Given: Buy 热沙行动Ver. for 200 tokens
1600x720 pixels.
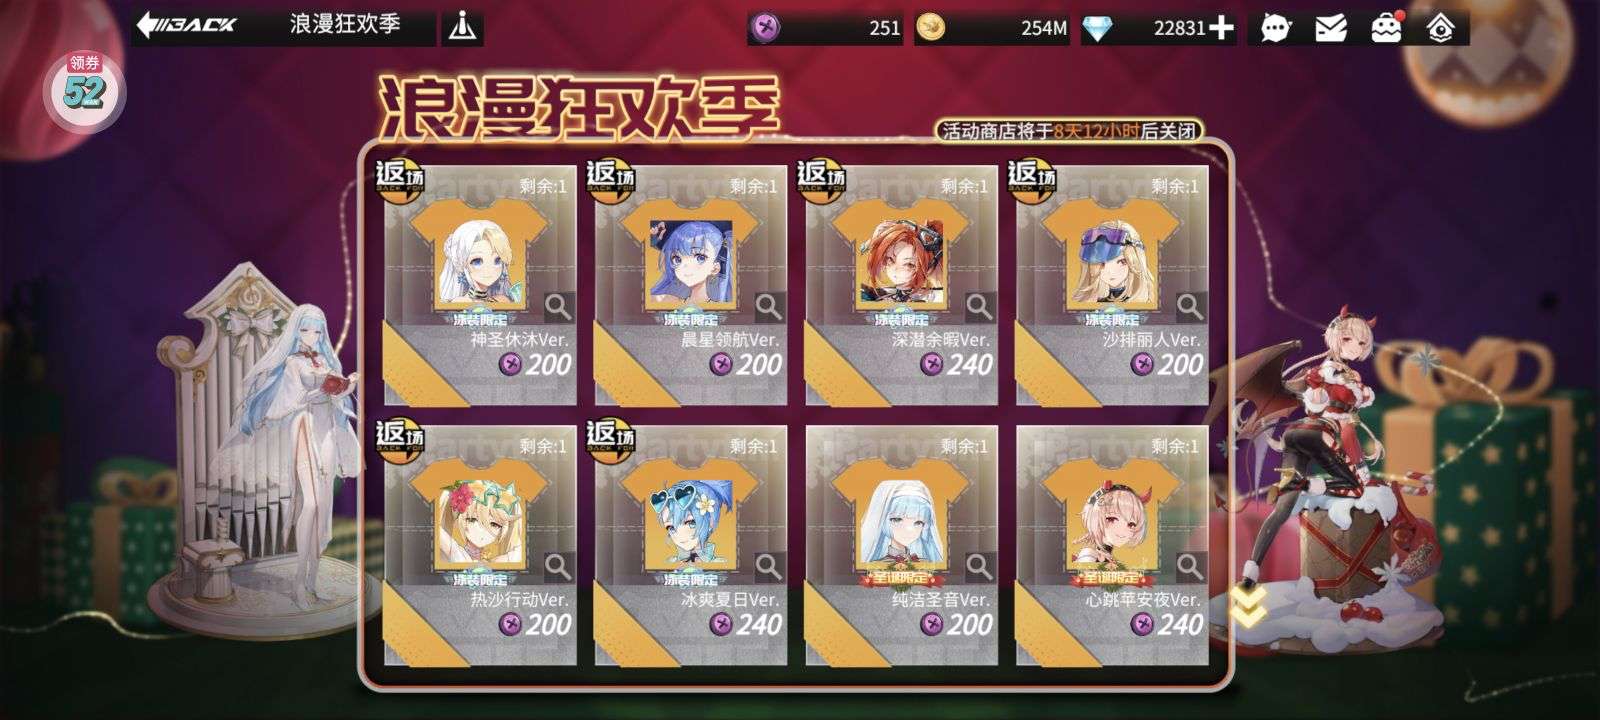Looking at the screenshot, I should [535, 624].
